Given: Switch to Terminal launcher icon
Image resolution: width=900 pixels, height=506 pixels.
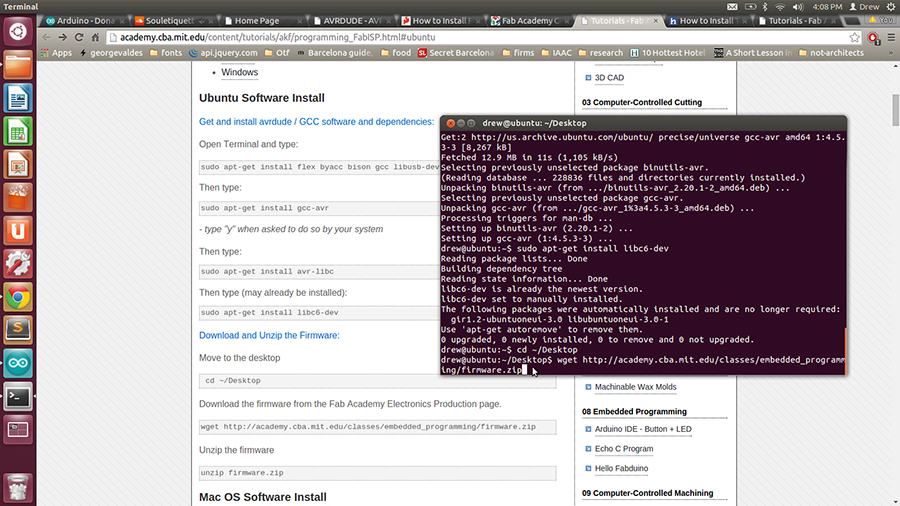Looking at the screenshot, I should [18, 396].
